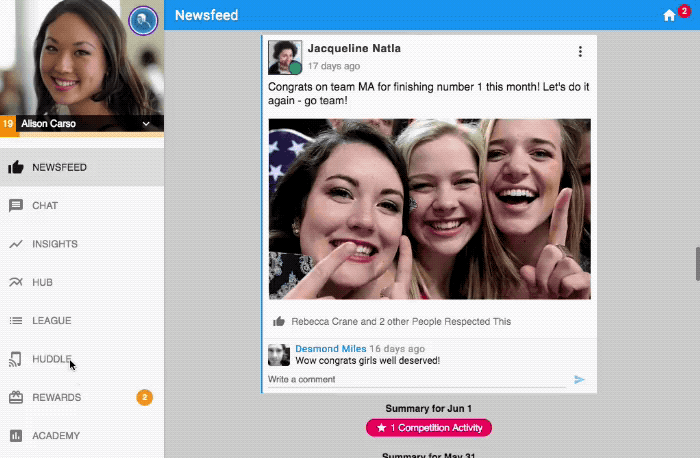Click the Insights line-chart icon
The width and height of the screenshot is (700, 458).
(16, 244)
